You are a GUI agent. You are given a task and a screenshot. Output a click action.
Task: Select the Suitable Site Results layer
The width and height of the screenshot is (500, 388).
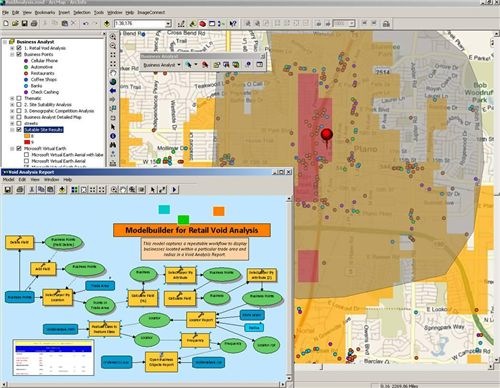coord(43,130)
